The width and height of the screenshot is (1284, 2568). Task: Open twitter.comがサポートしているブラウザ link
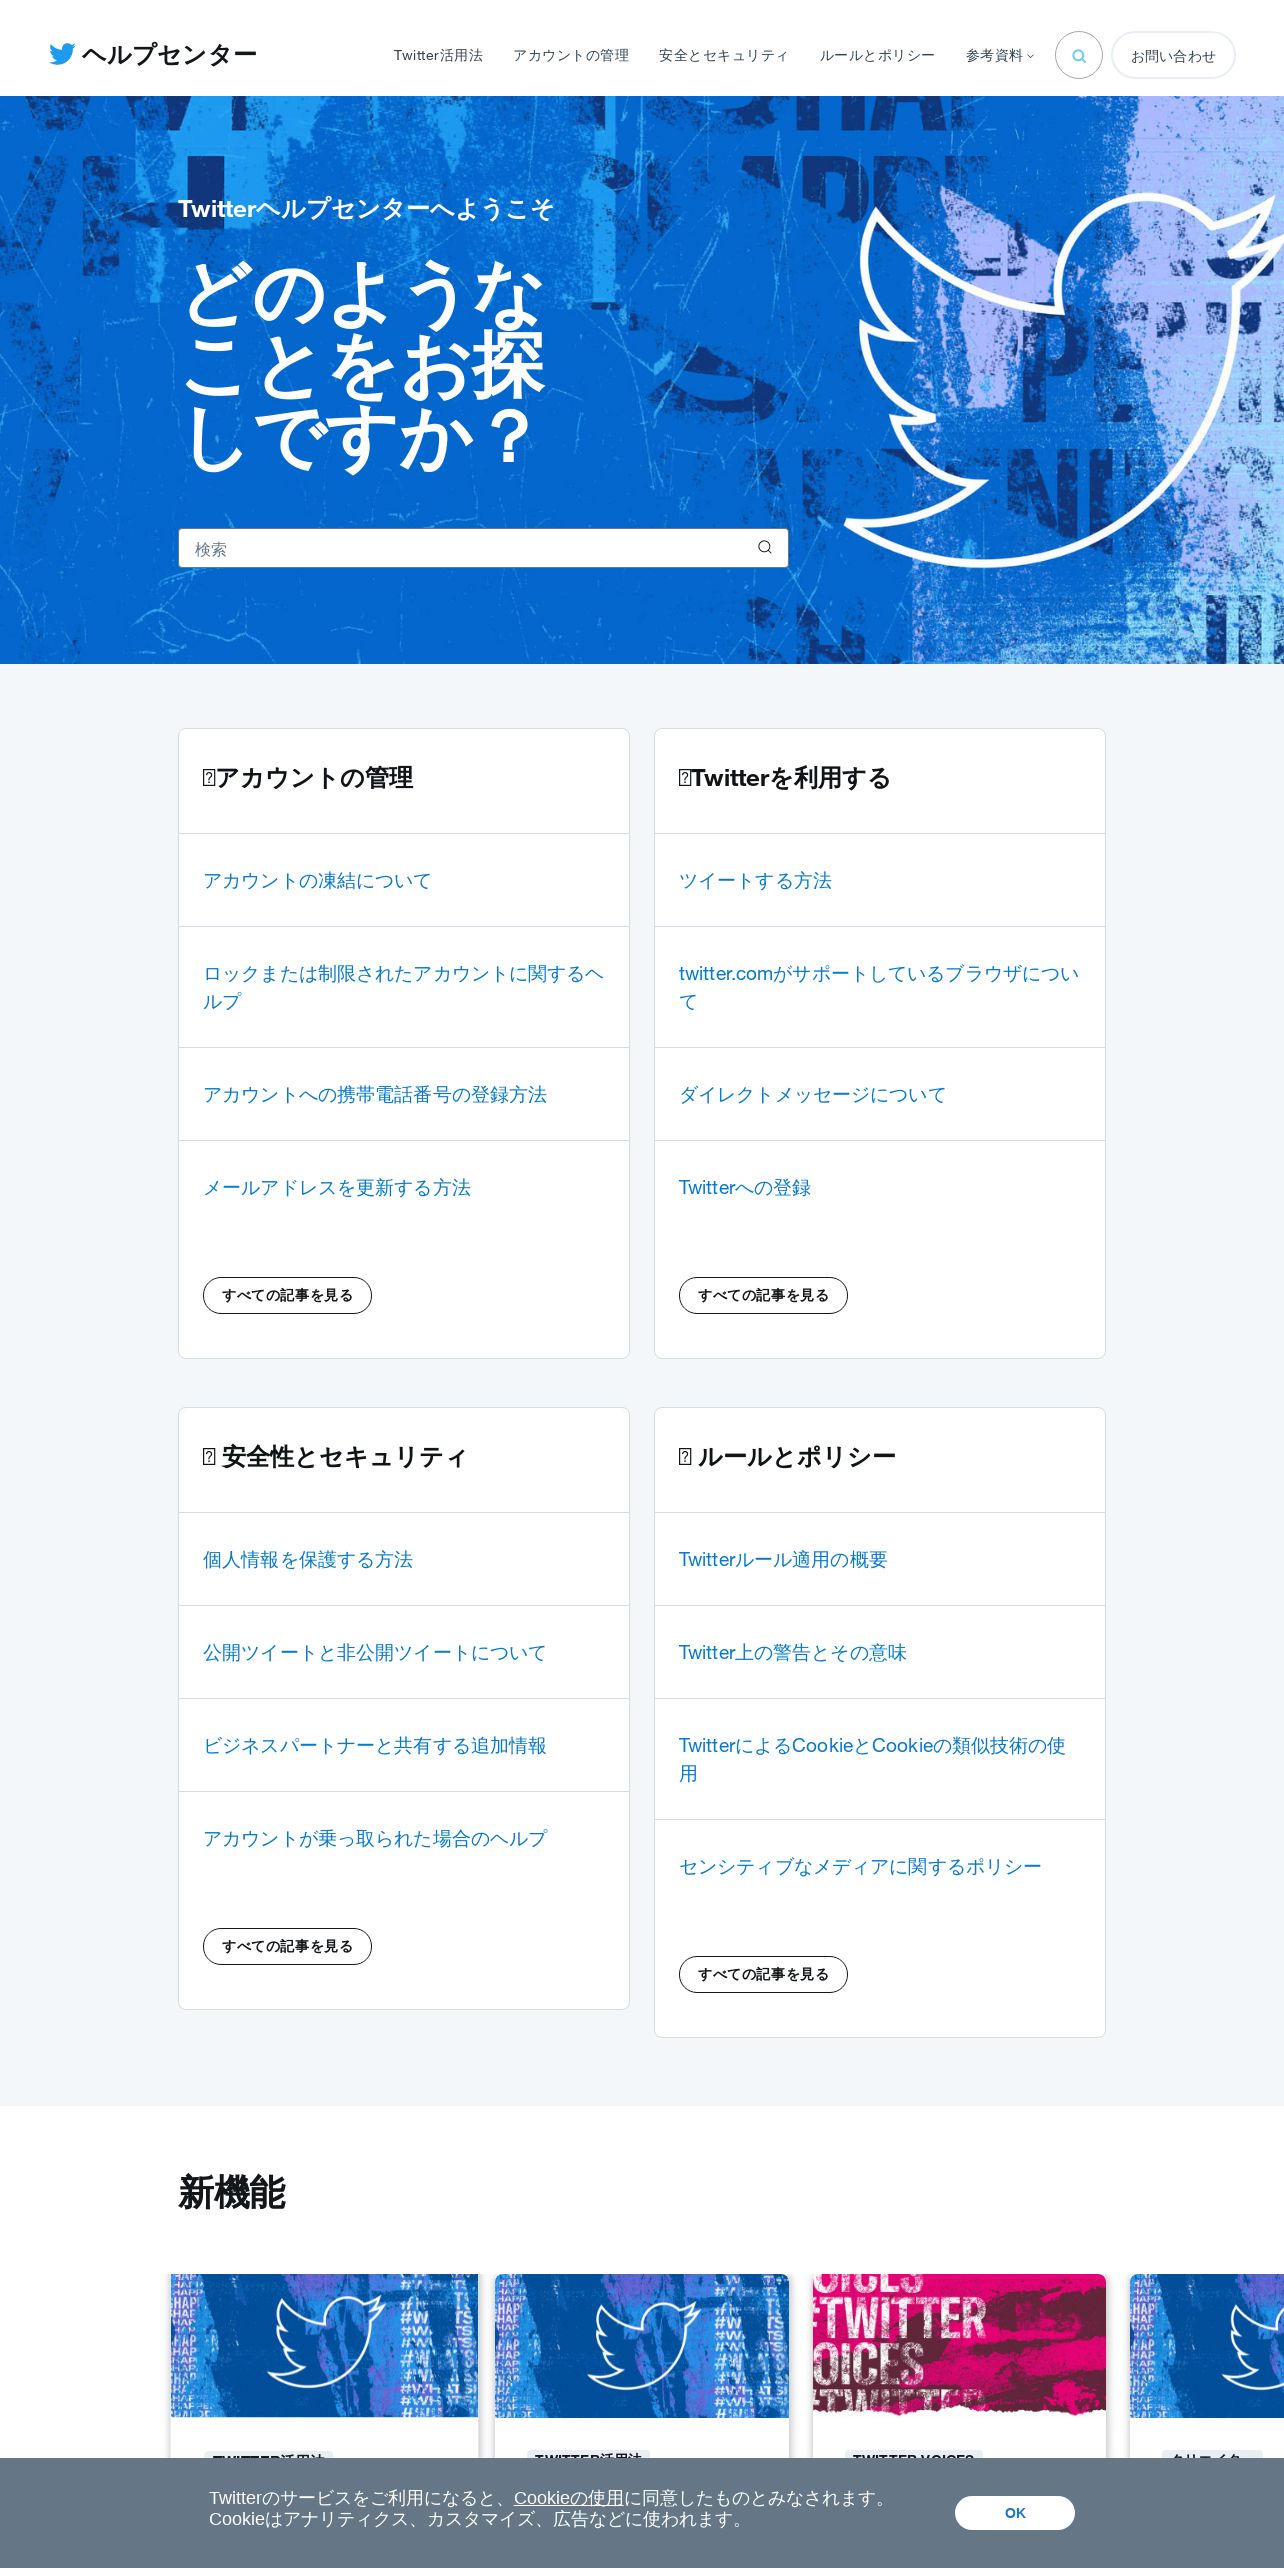coord(879,987)
